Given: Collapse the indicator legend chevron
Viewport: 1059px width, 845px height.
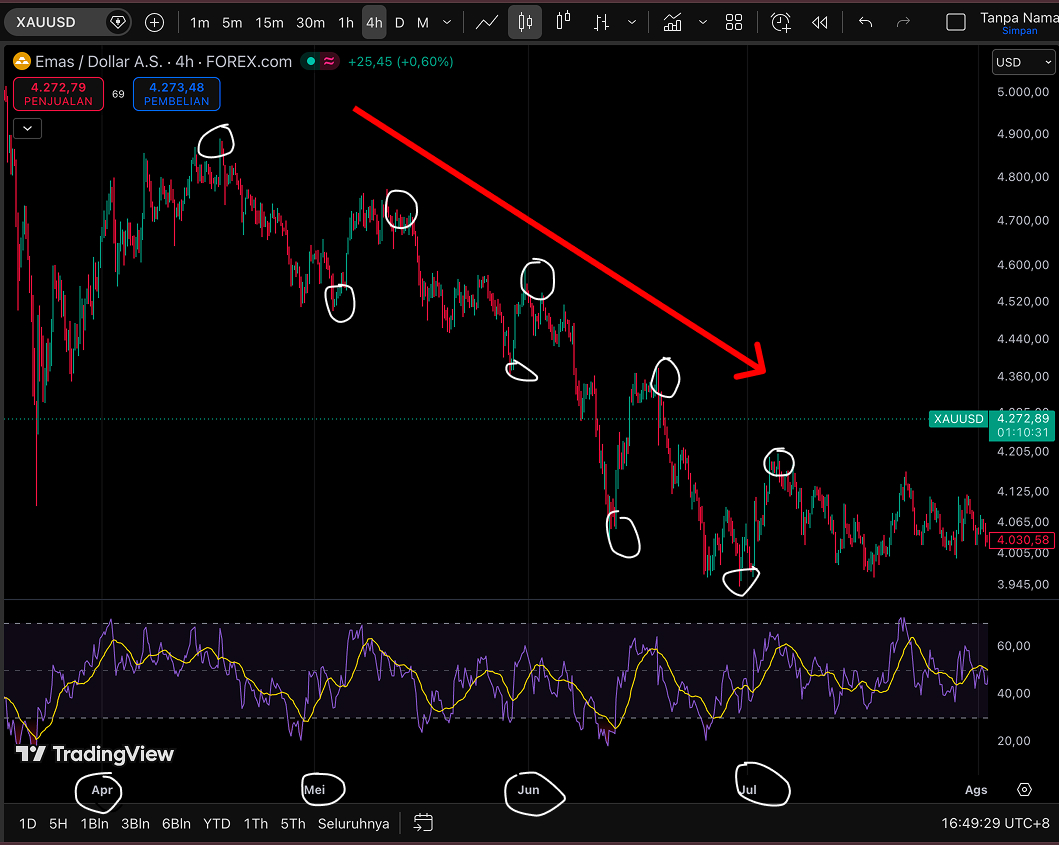Looking at the screenshot, I should 28,128.
